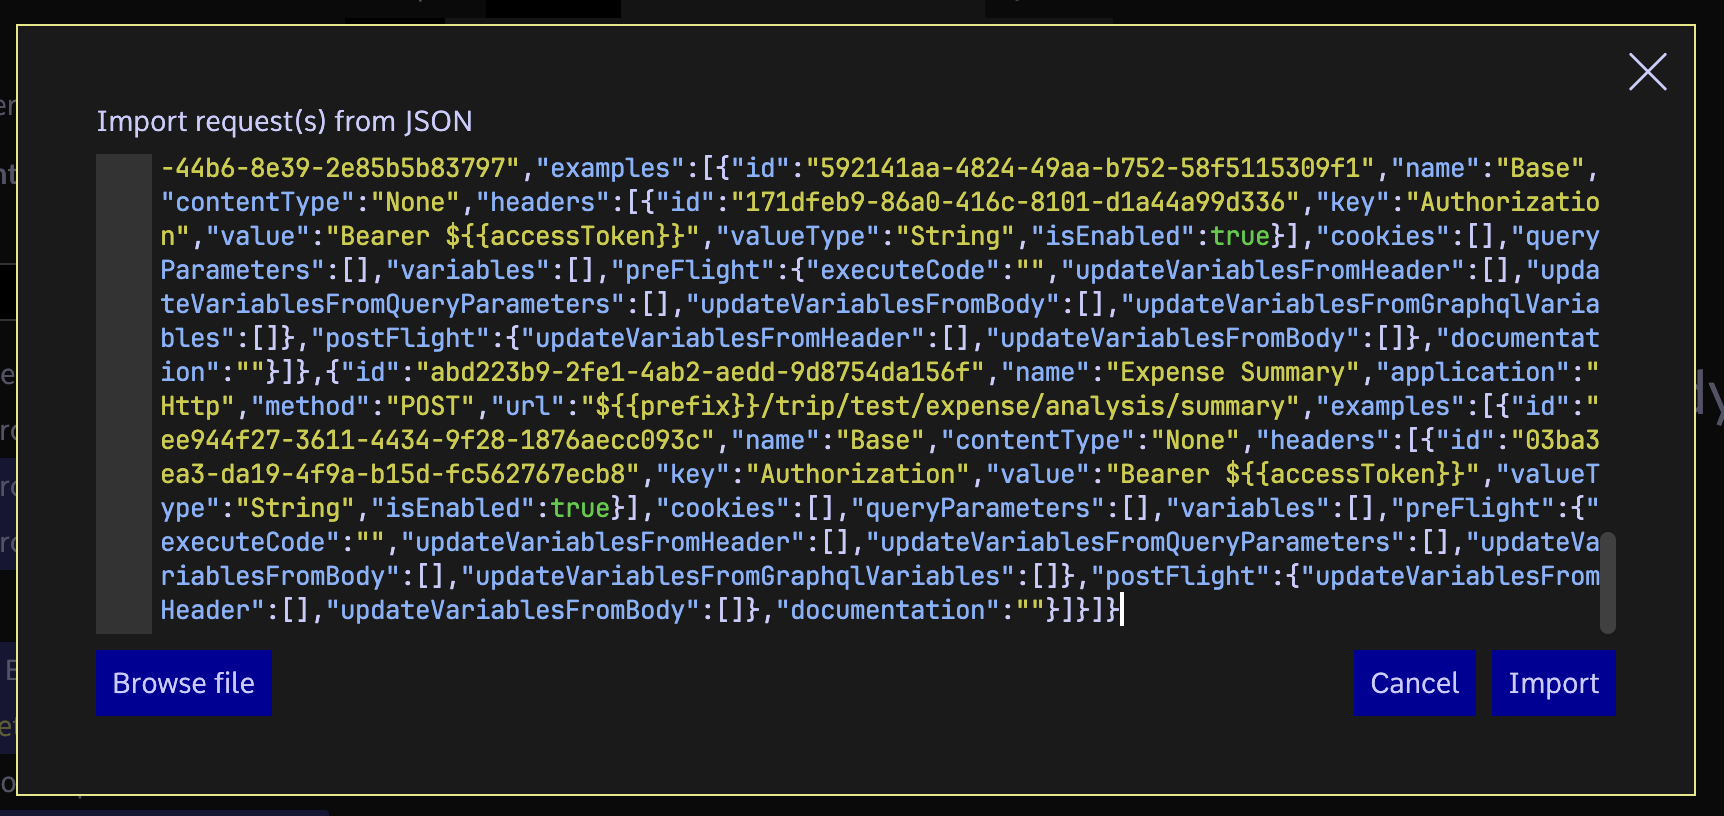
Task: Click the "examples" key on the first line
Action: [610, 169]
